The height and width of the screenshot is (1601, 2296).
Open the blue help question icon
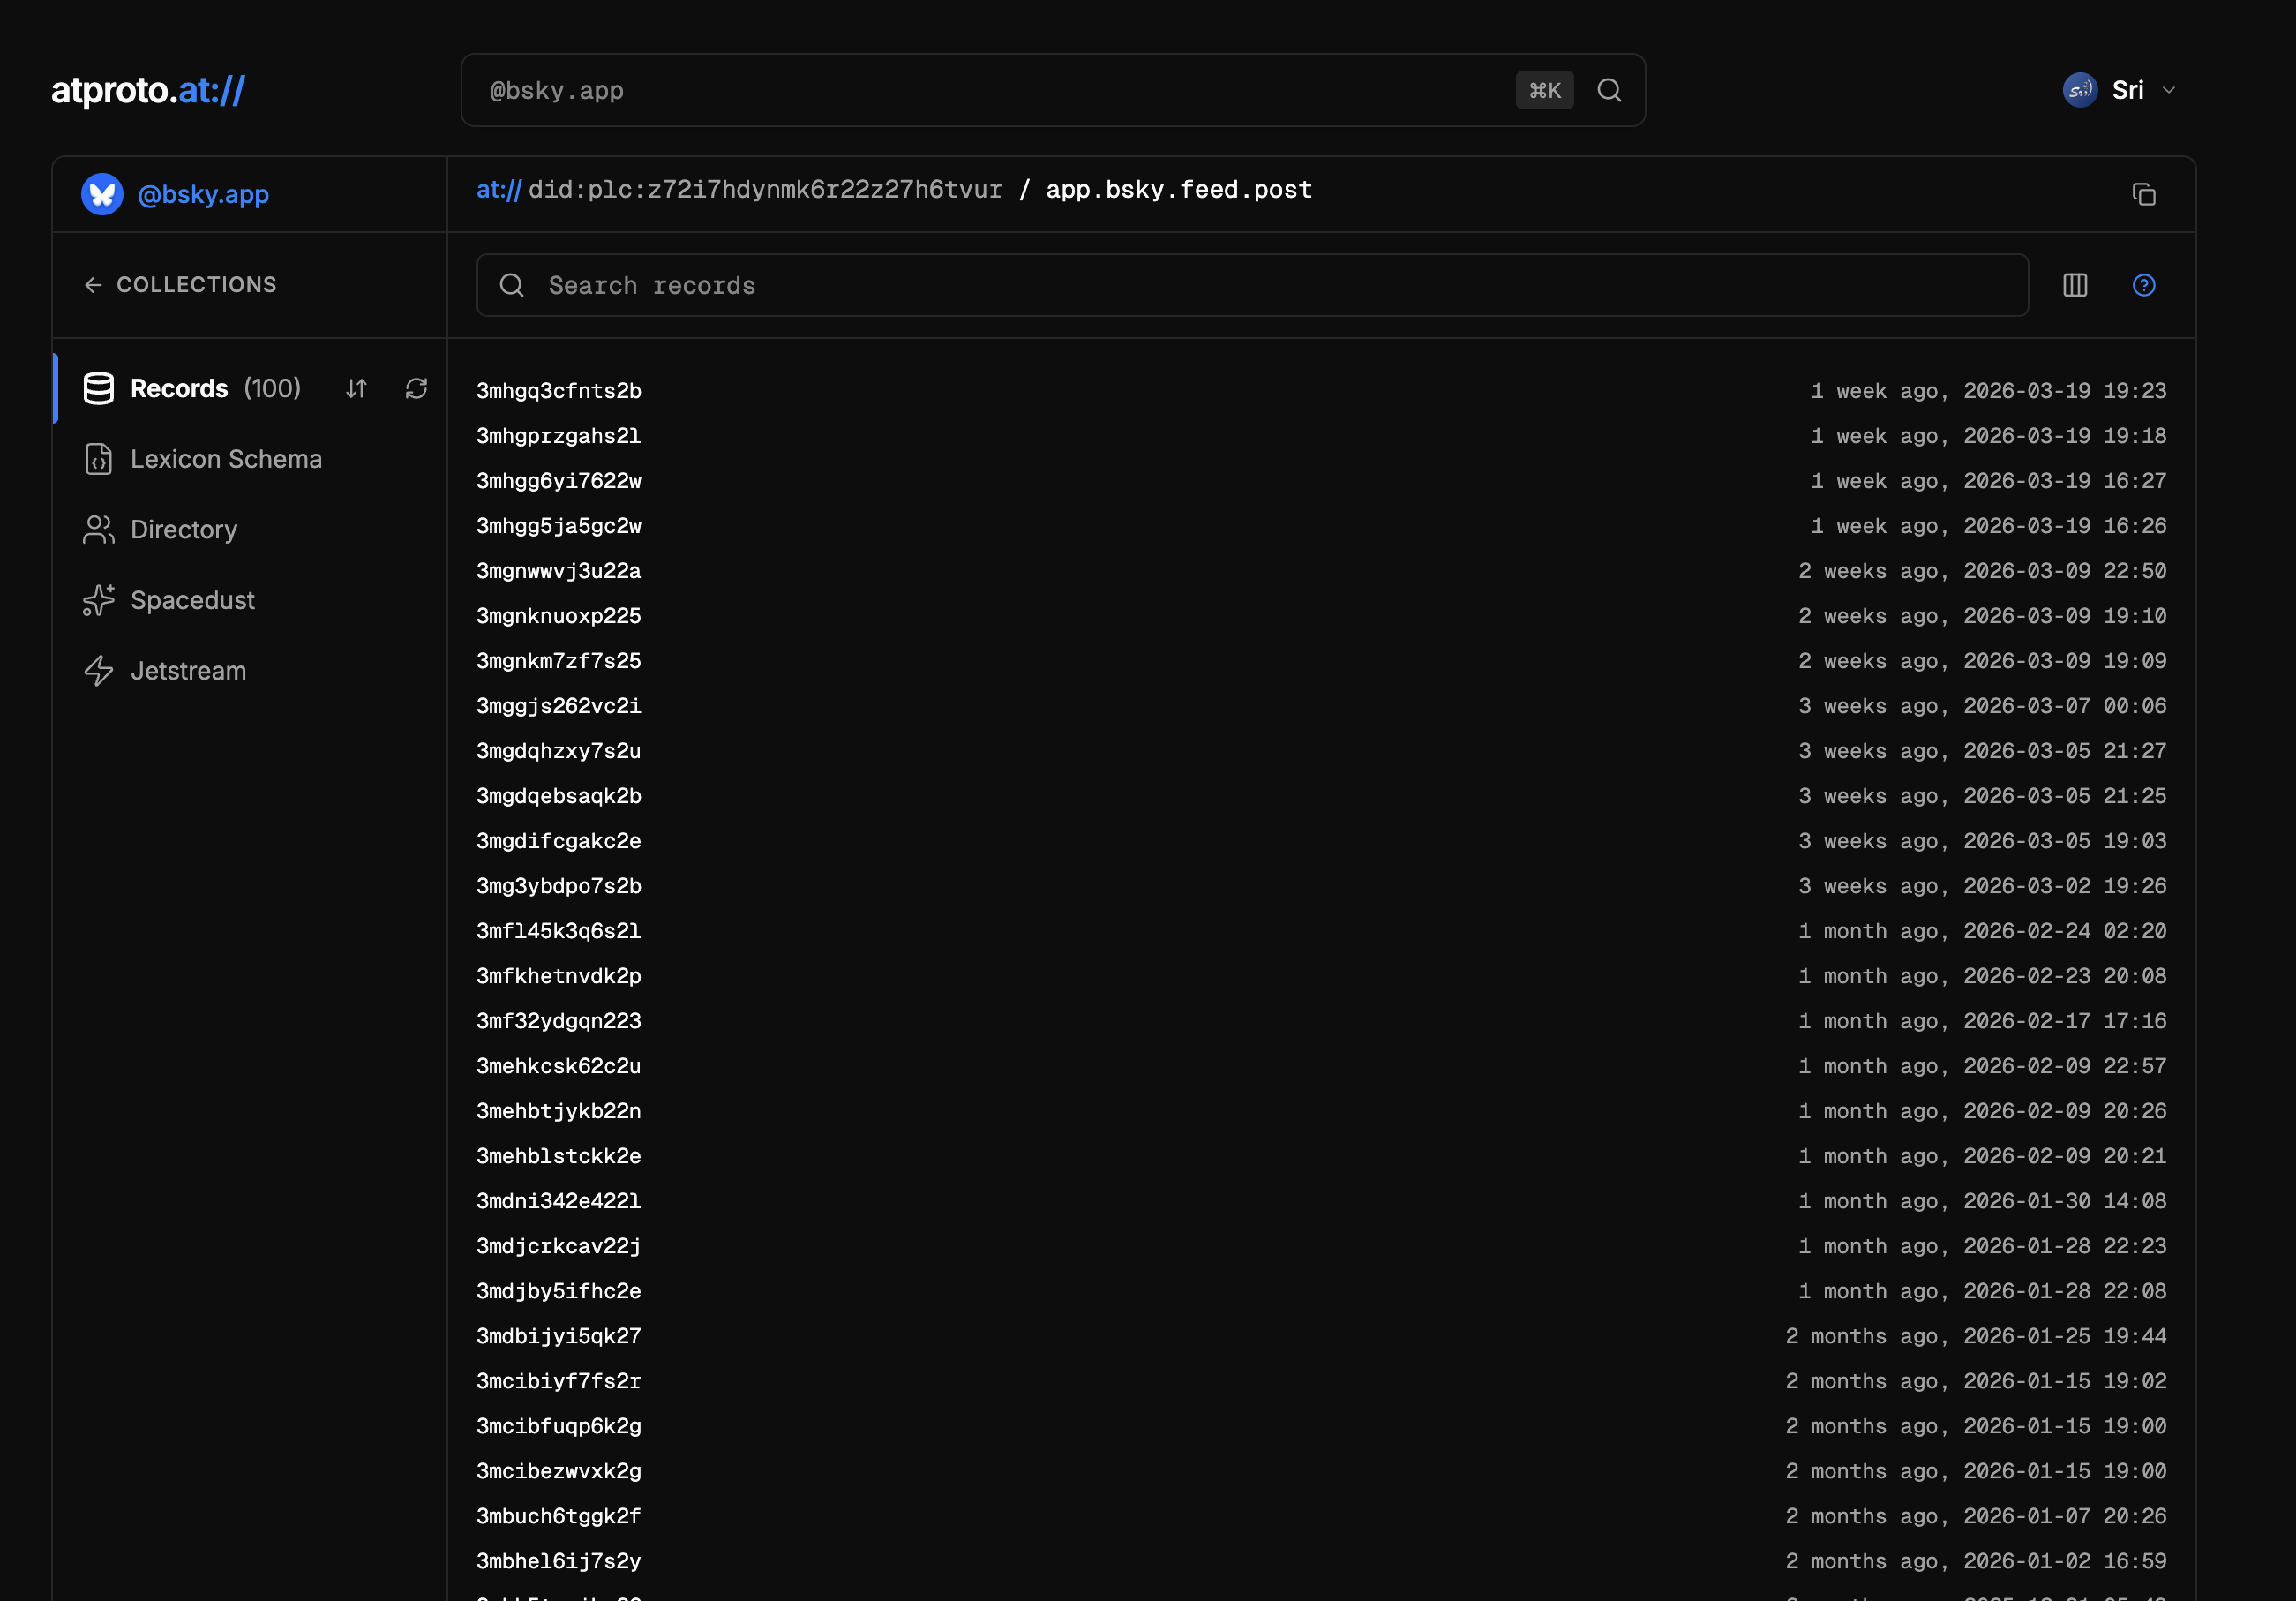[x=2143, y=285]
